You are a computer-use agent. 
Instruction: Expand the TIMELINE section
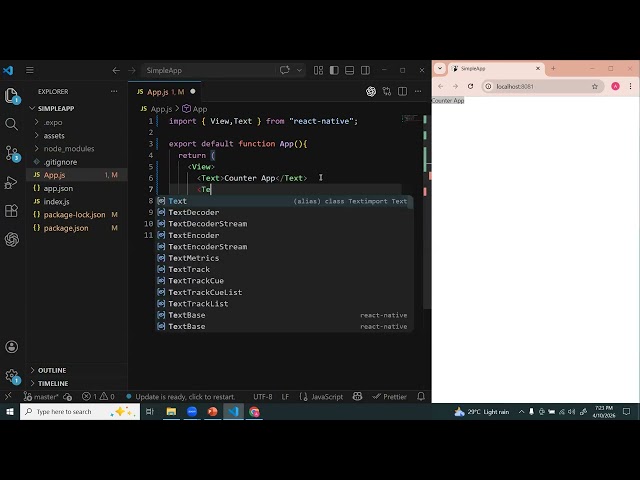click(77, 383)
